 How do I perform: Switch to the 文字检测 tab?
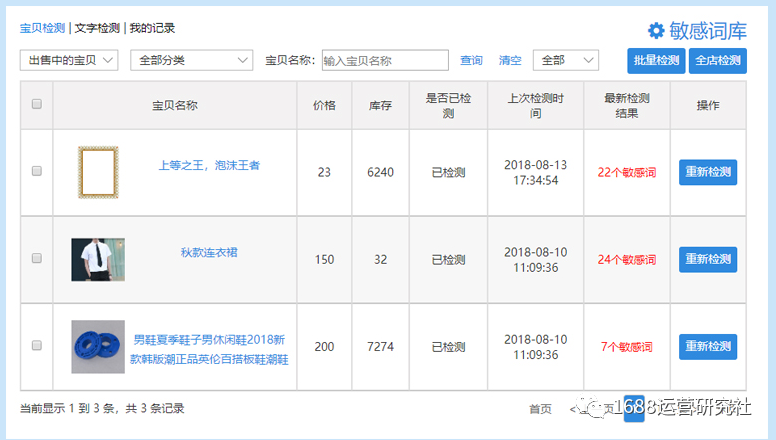click(x=97, y=28)
